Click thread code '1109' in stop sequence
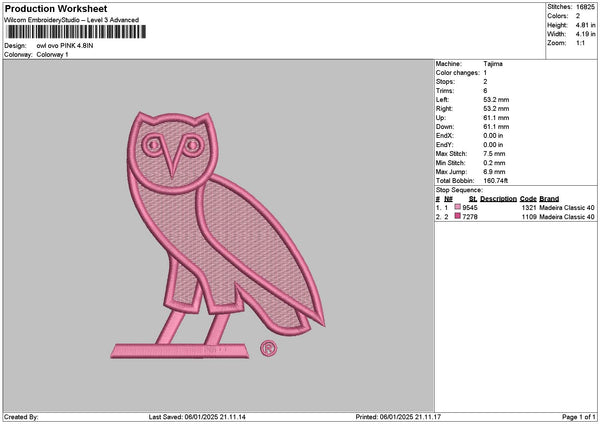The width and height of the screenshot is (600, 424). click(x=529, y=217)
